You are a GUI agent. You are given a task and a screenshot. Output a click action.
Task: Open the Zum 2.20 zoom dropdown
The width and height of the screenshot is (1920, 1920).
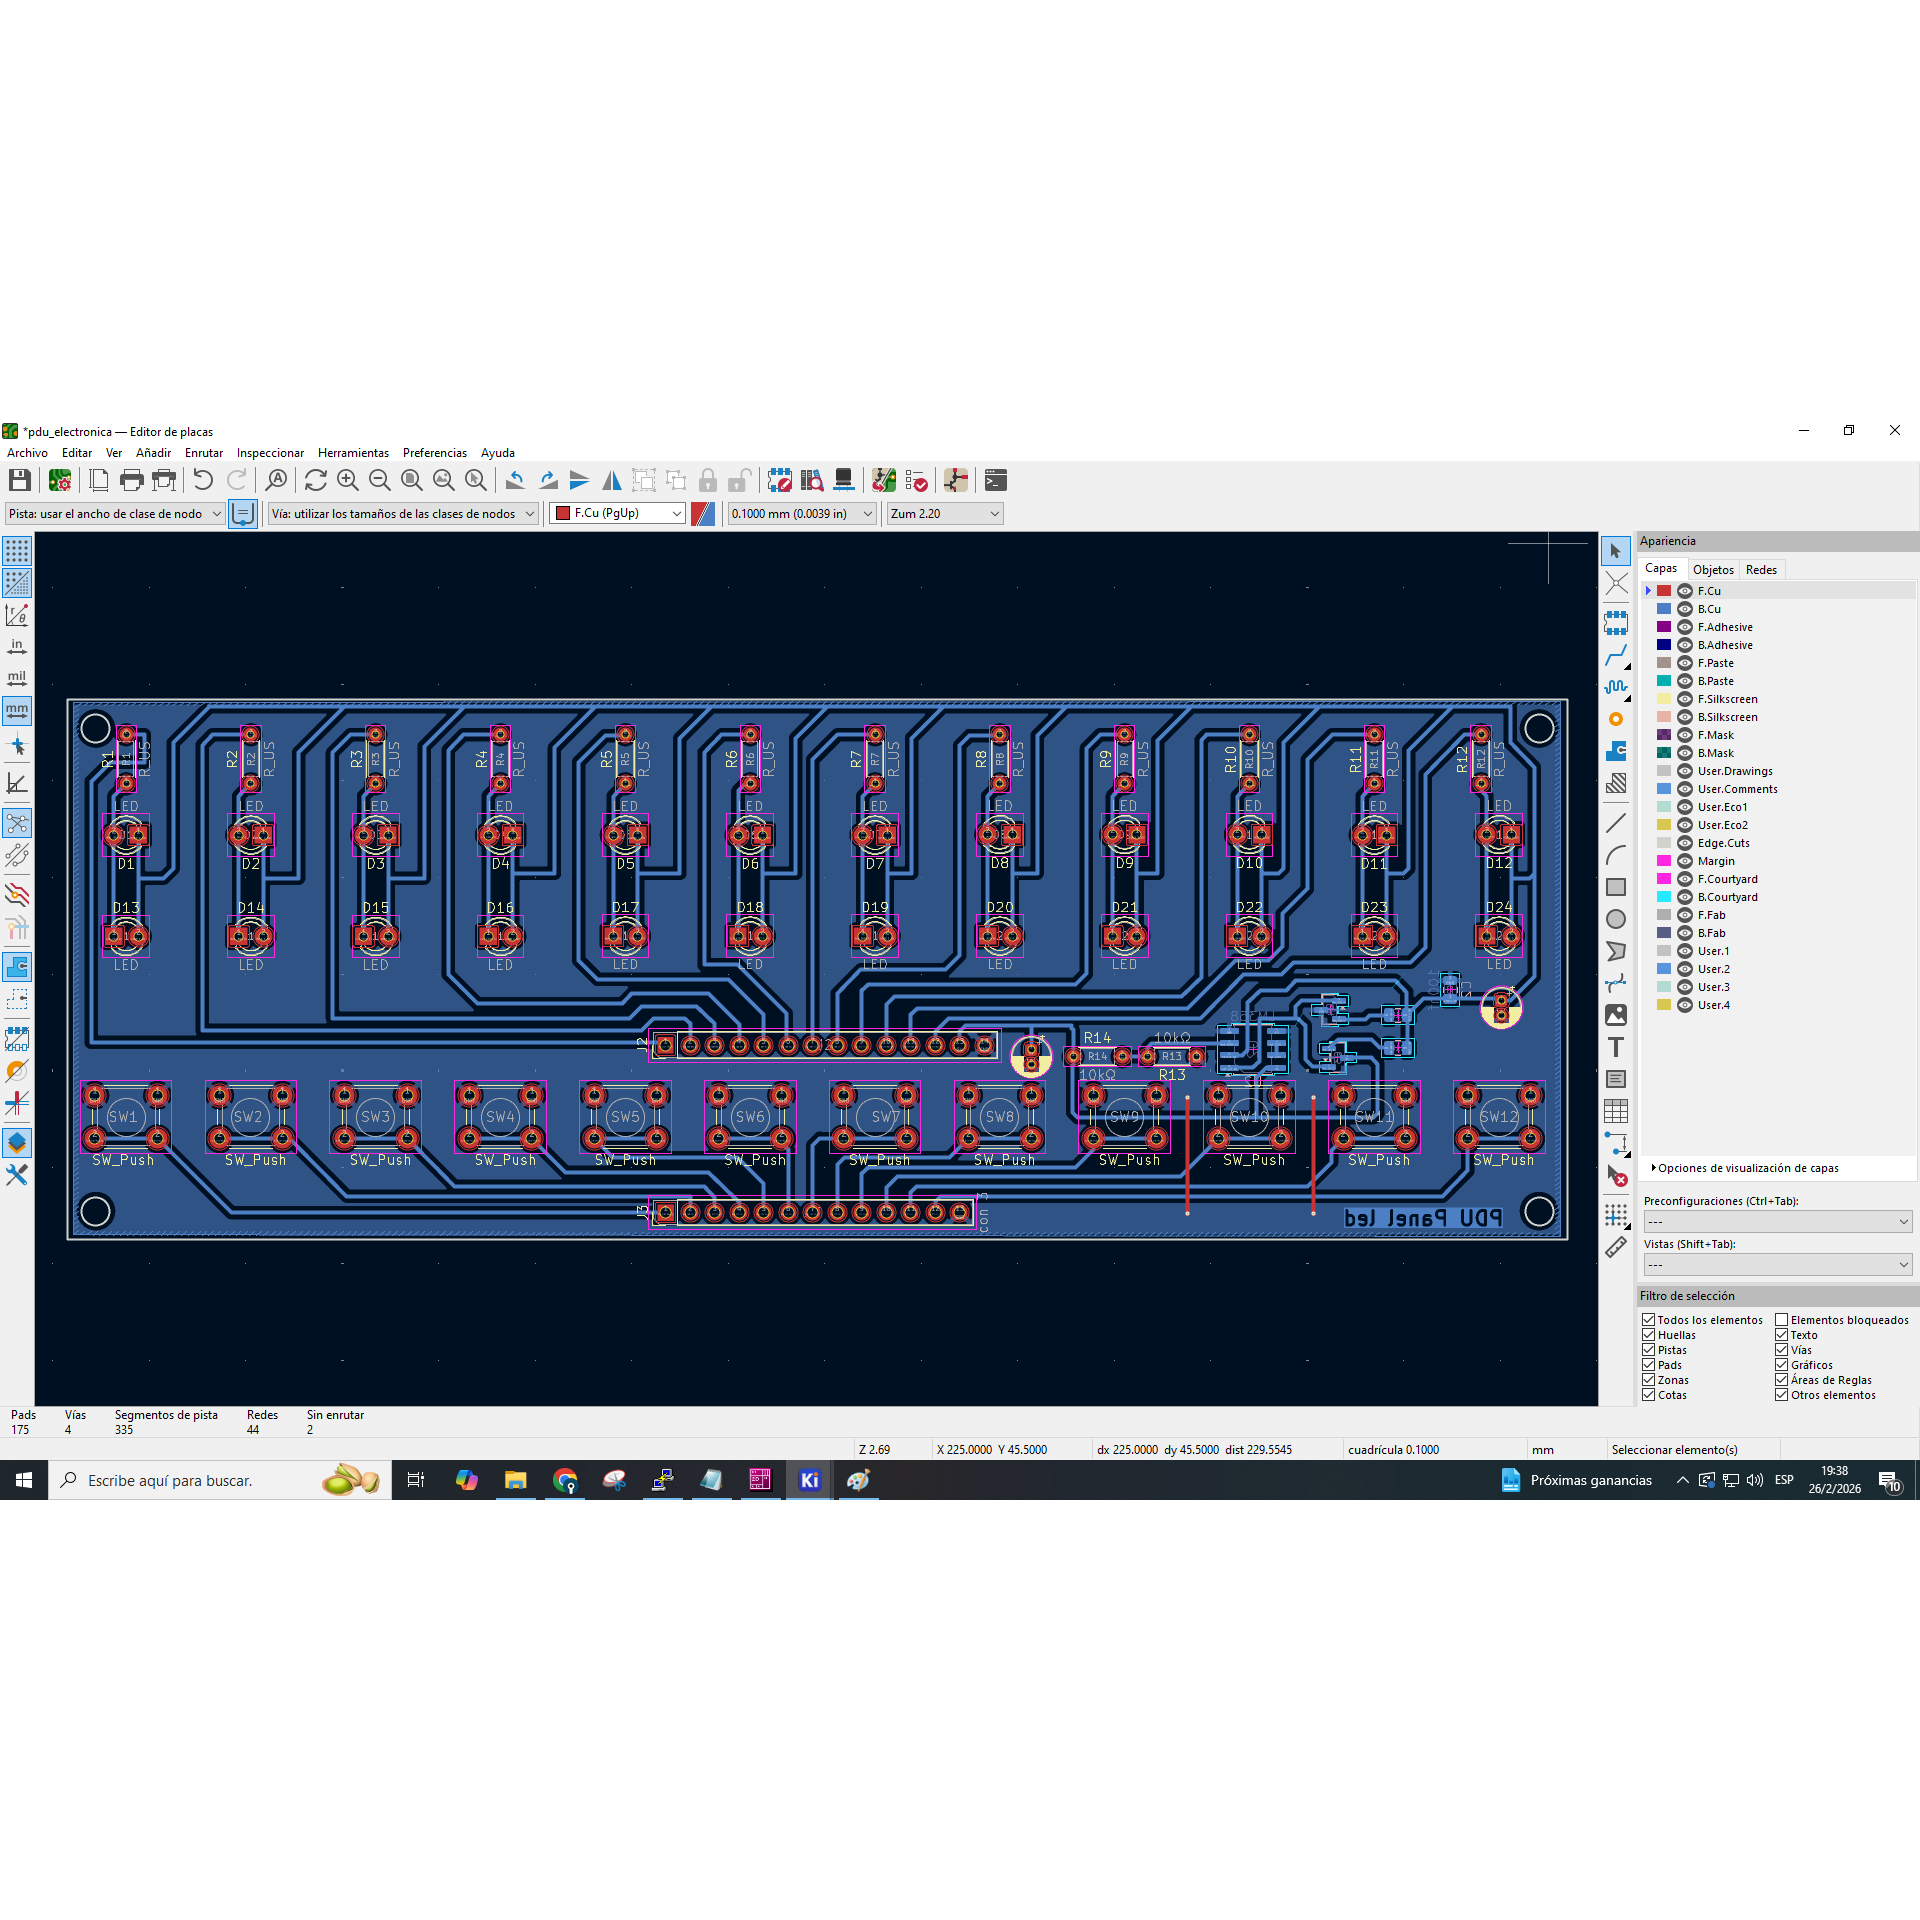point(944,513)
